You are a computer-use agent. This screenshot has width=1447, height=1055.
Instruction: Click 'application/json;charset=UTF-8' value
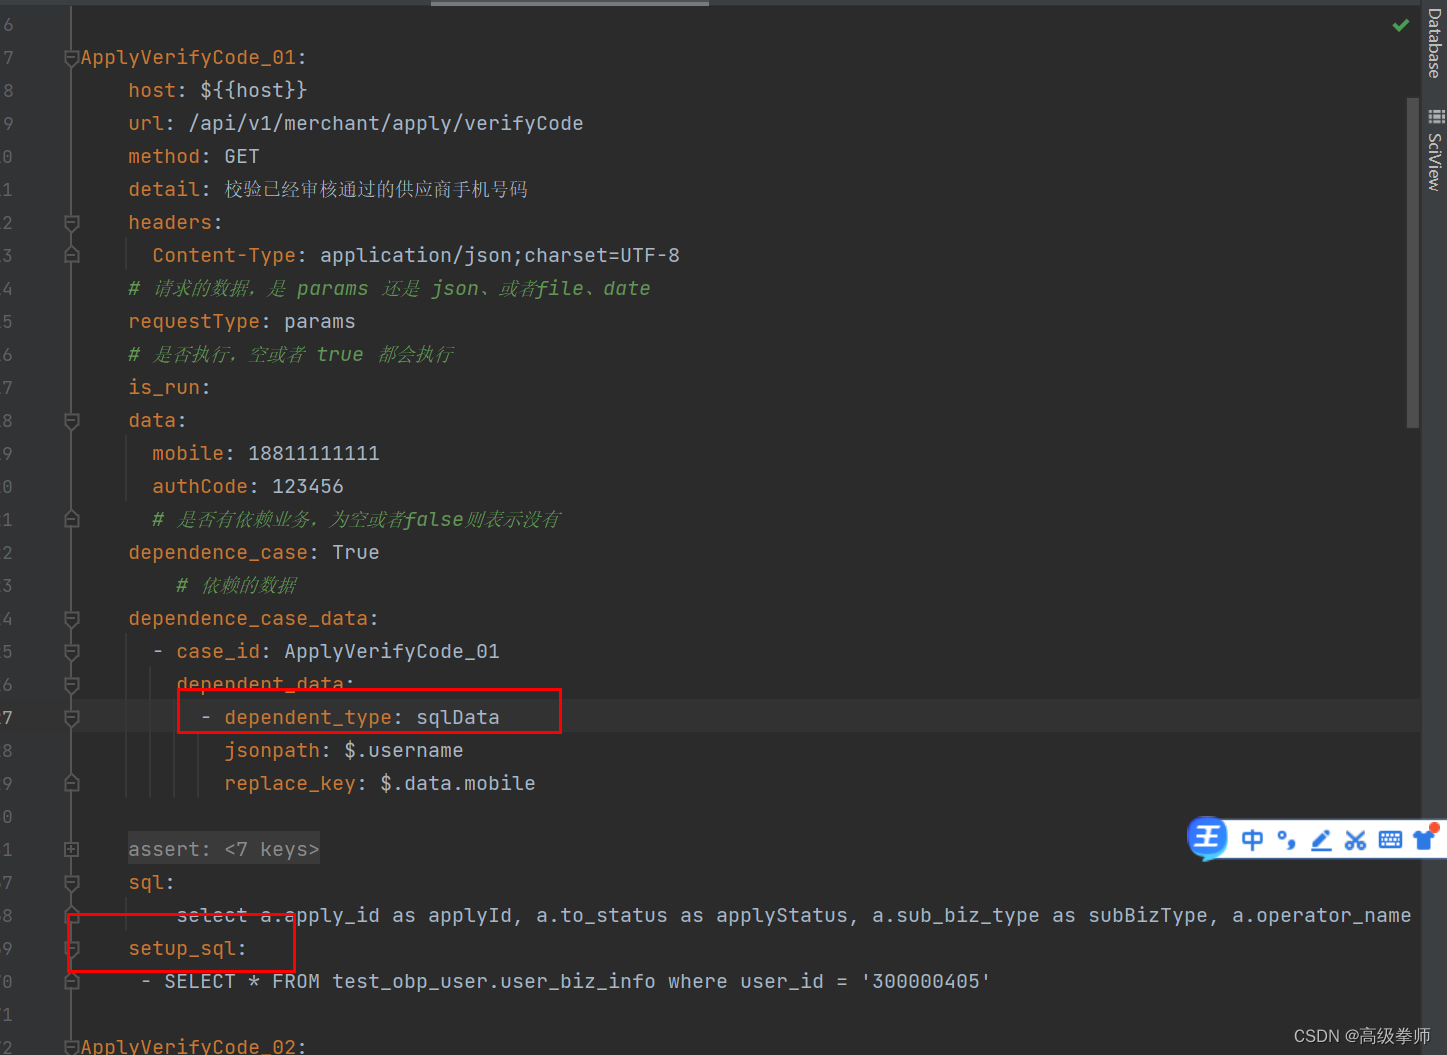pos(500,255)
